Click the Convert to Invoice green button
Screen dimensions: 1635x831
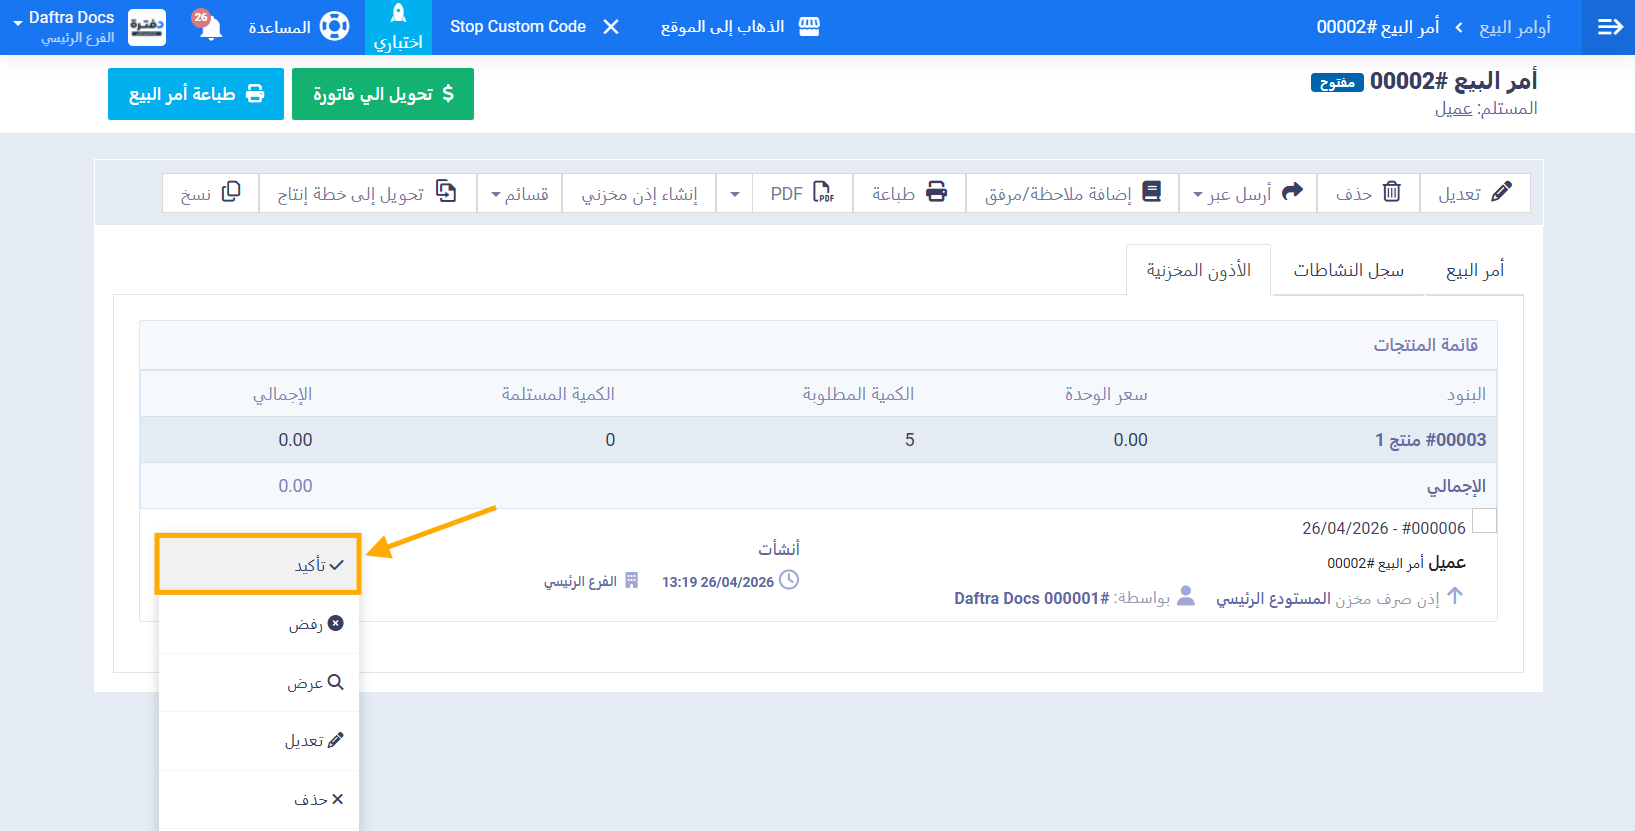(383, 94)
